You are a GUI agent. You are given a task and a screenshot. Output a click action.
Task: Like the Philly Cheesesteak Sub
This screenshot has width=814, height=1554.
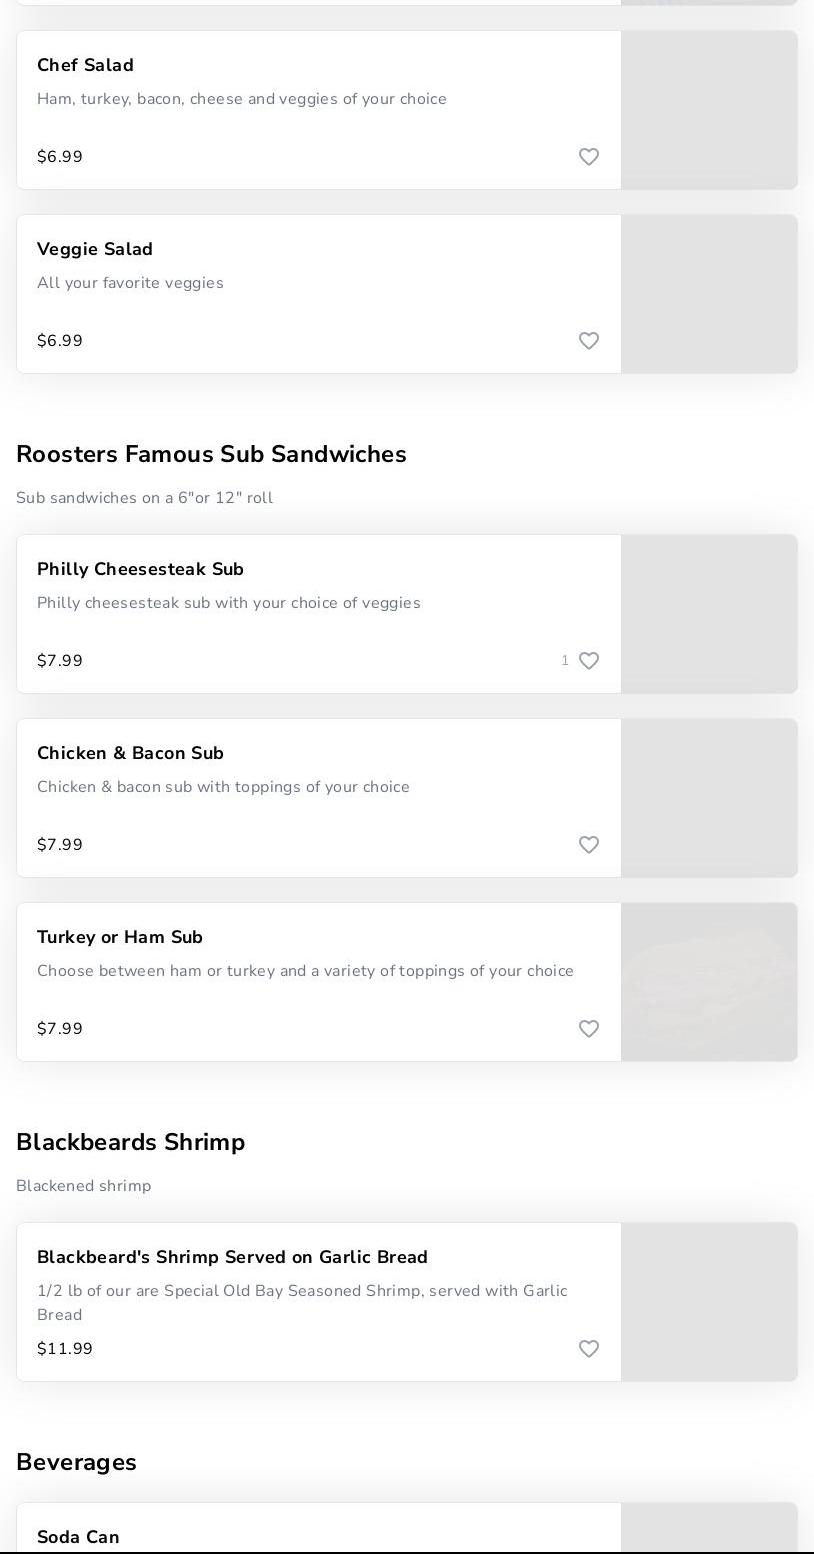589,661
